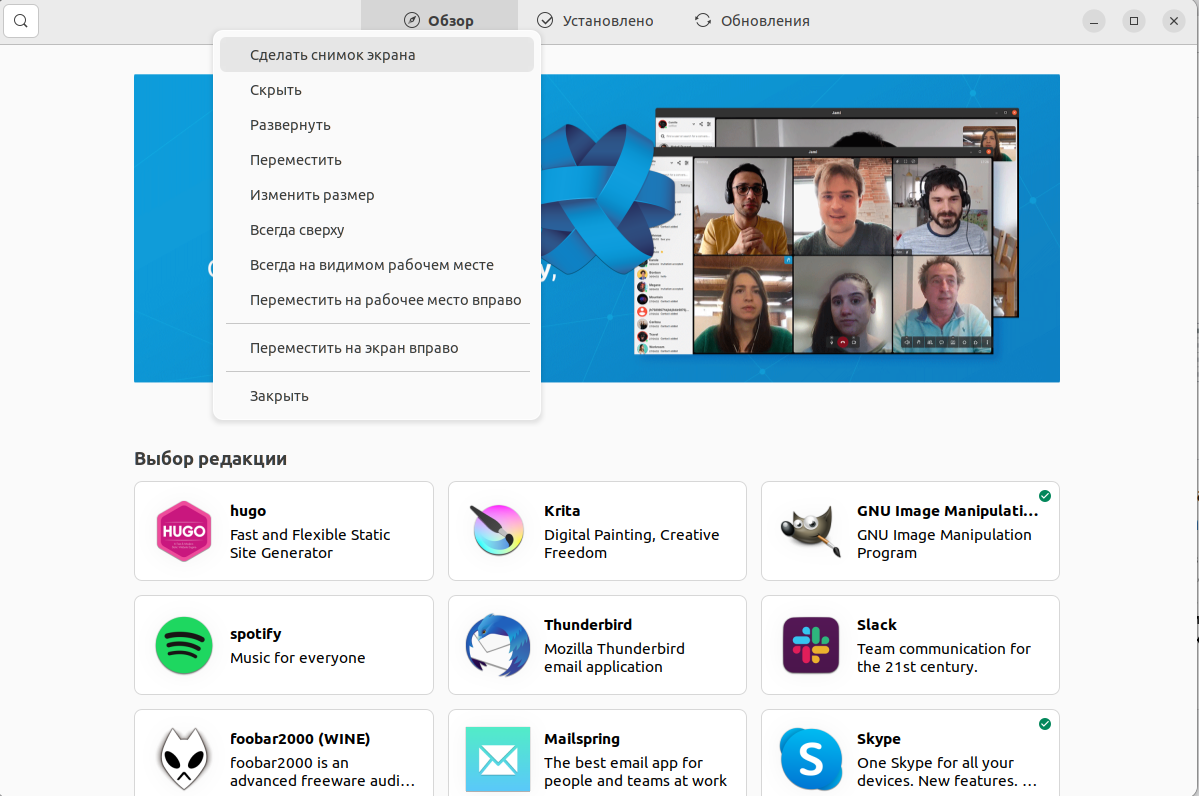Select Скрыть in the window menu
The height and width of the screenshot is (796, 1199).
click(377, 90)
